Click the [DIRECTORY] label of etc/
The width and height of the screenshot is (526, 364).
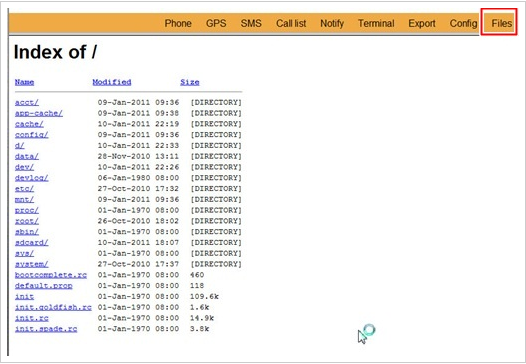(x=216, y=189)
